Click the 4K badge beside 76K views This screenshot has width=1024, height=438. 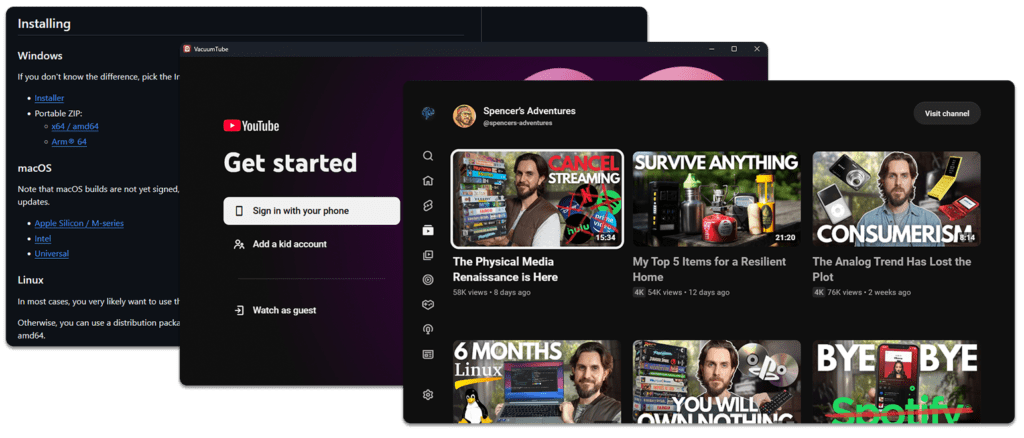[819, 292]
